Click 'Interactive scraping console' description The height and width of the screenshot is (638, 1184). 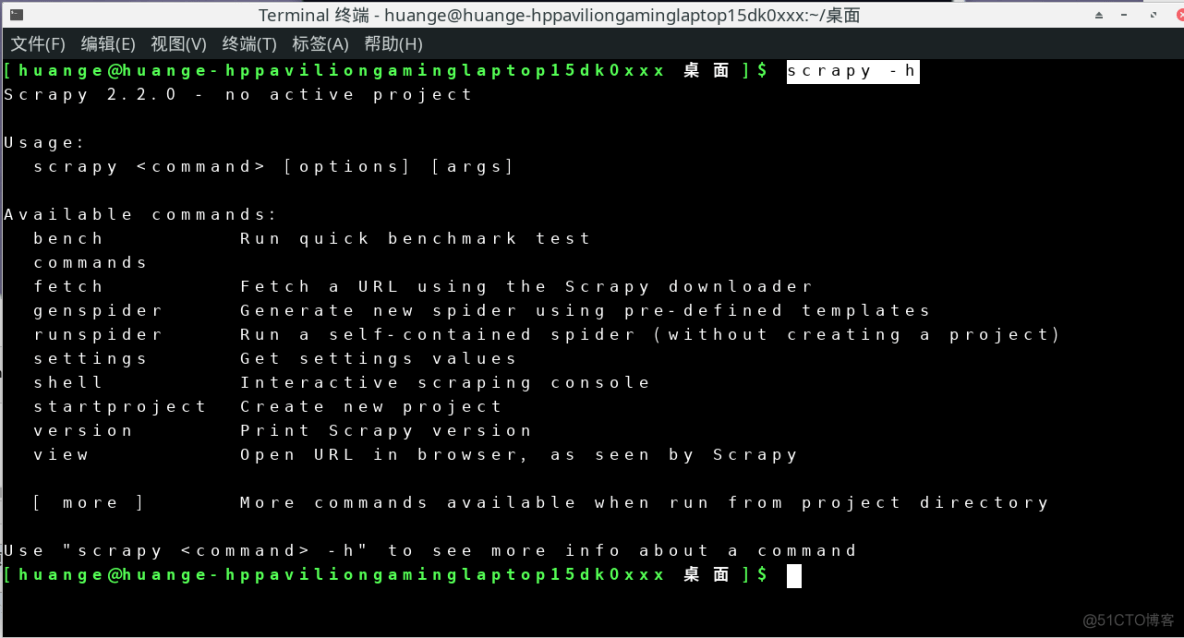(445, 383)
